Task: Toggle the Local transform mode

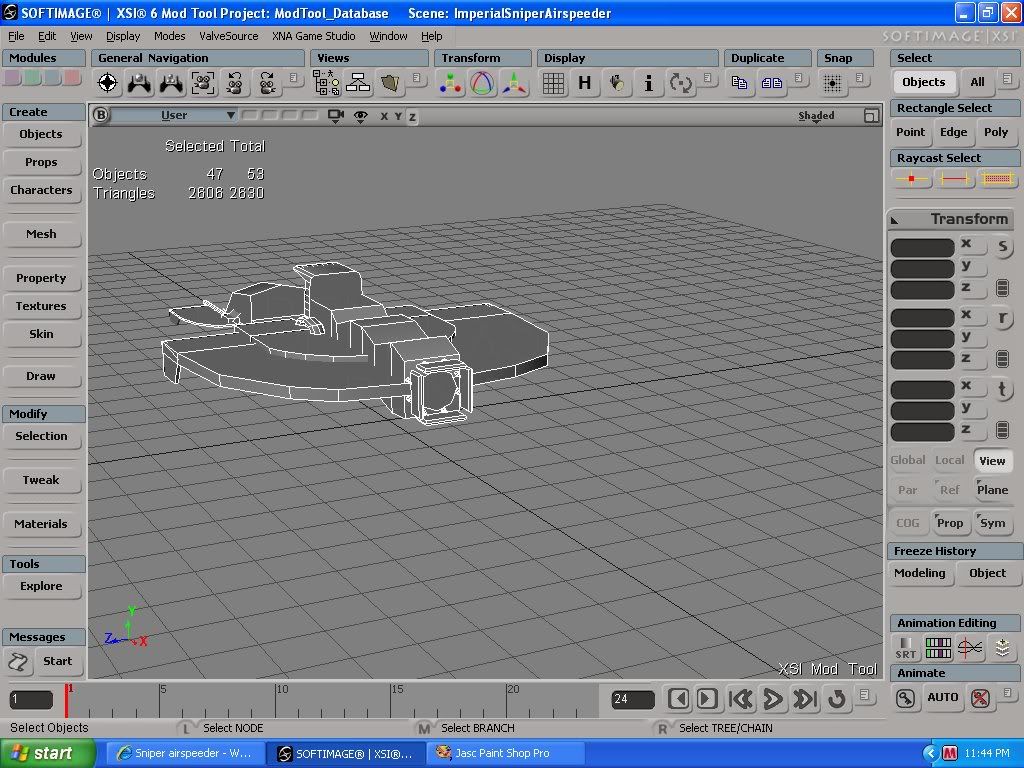Action: tap(950, 460)
